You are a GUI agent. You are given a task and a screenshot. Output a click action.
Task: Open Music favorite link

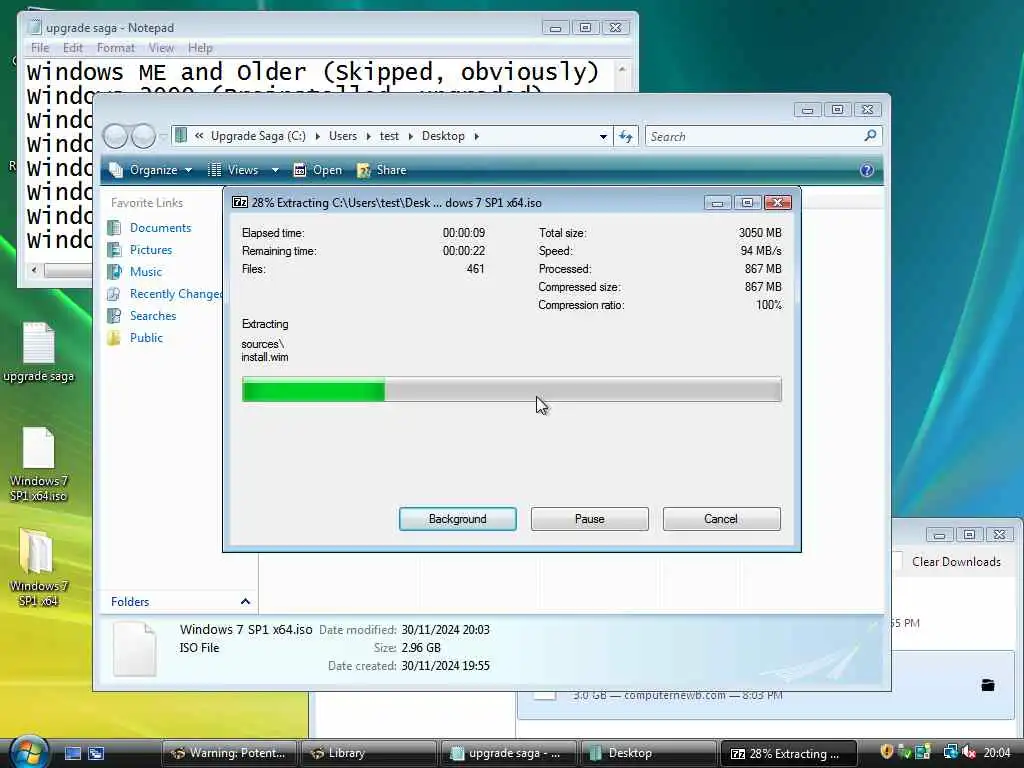click(146, 272)
